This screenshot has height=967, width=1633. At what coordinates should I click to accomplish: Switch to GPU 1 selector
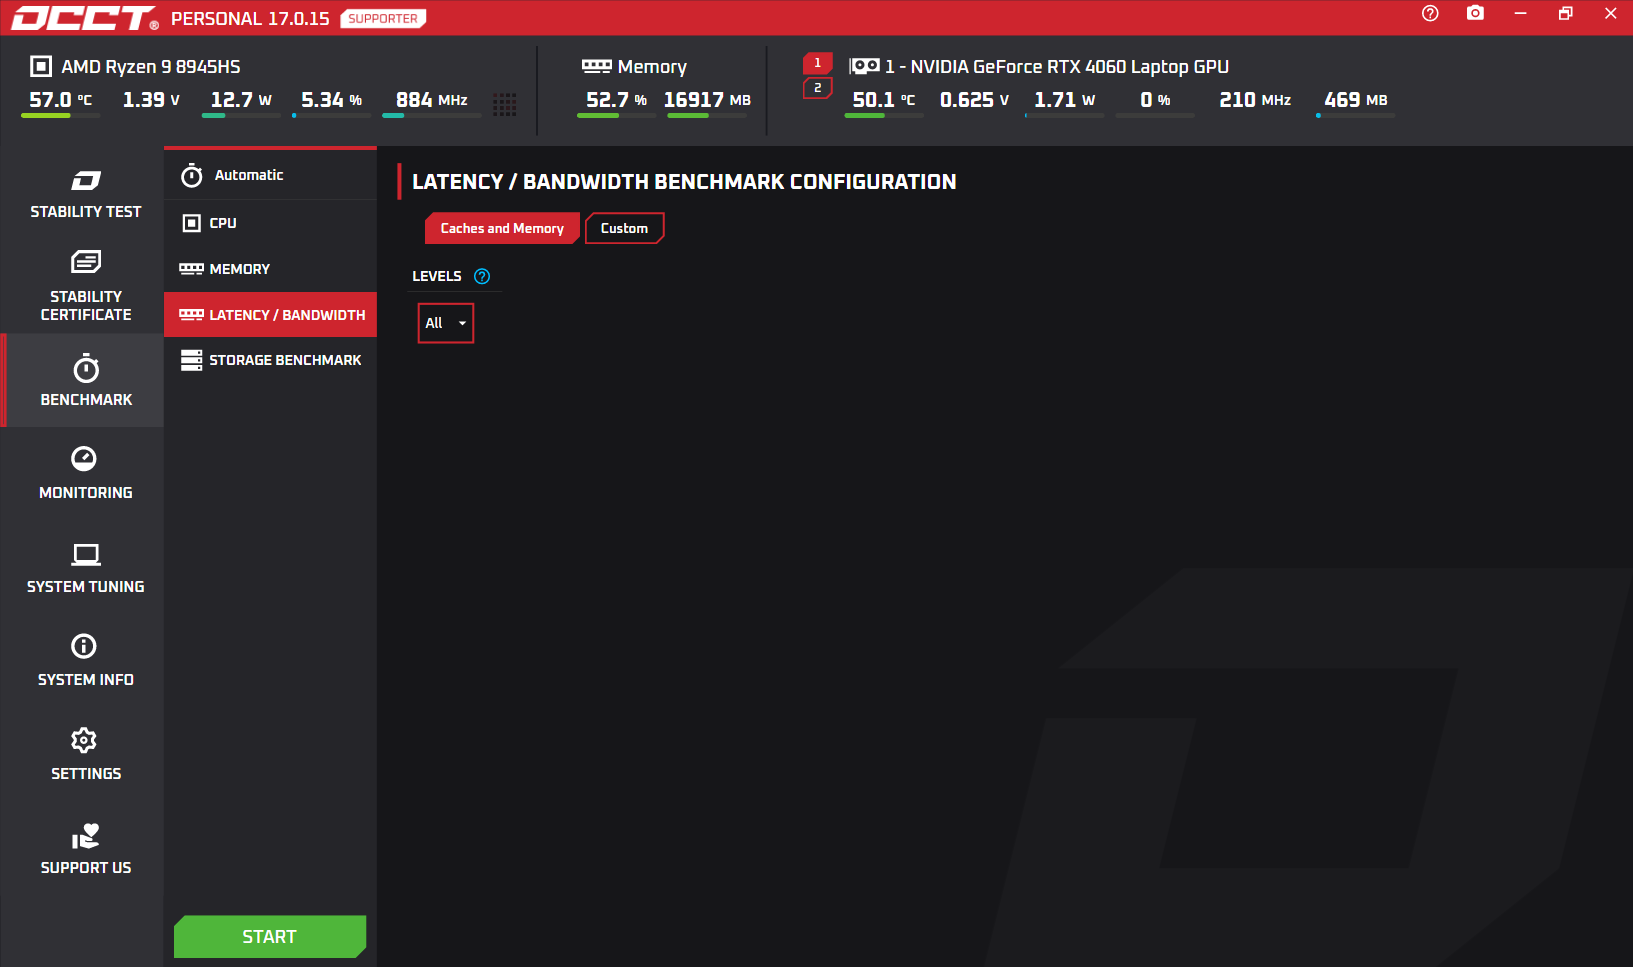click(817, 63)
